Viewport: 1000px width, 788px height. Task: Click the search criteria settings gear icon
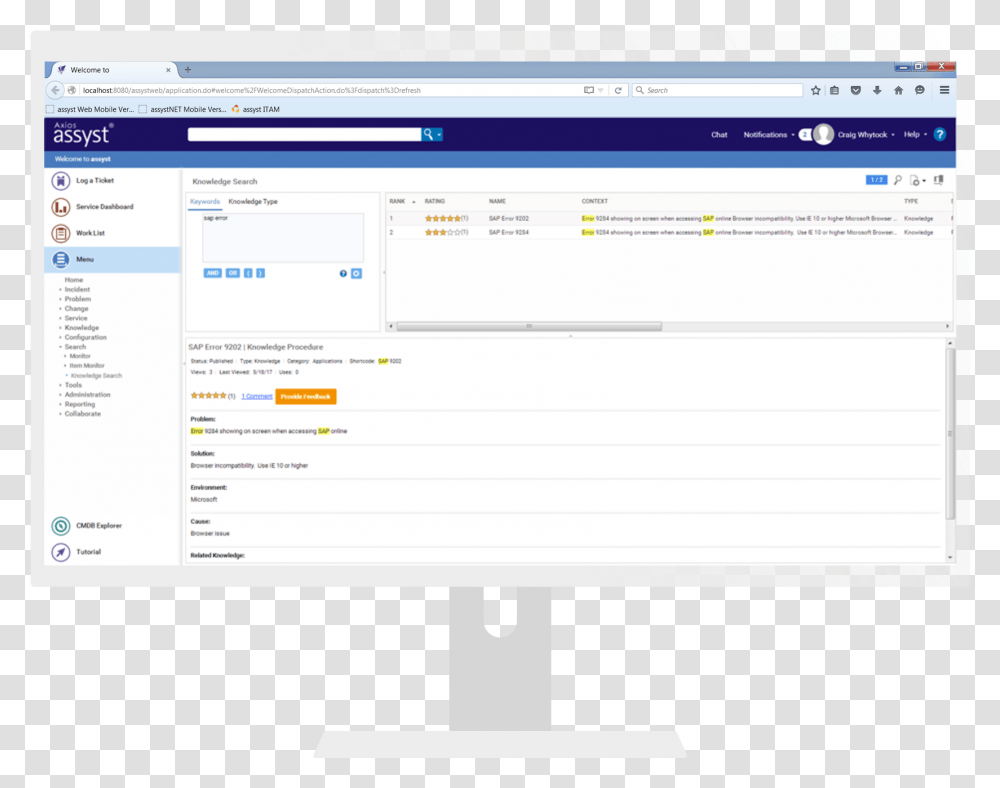pos(355,272)
